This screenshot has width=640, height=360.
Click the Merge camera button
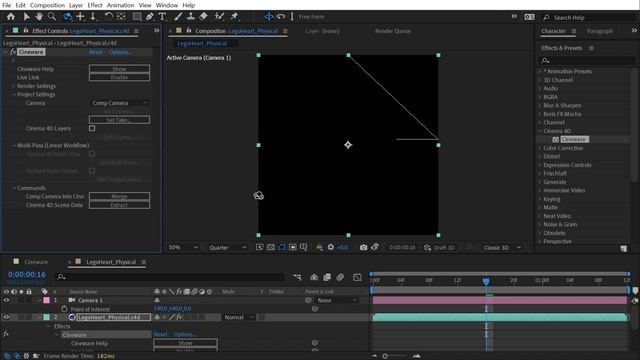(119, 196)
